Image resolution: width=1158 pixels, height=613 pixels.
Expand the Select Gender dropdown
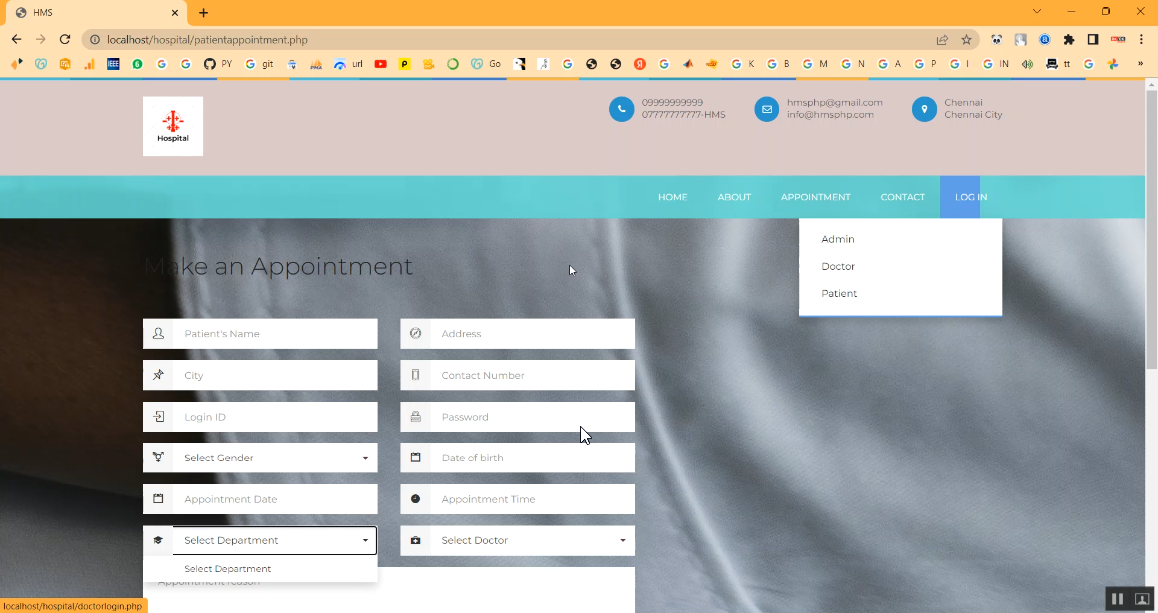(x=274, y=458)
